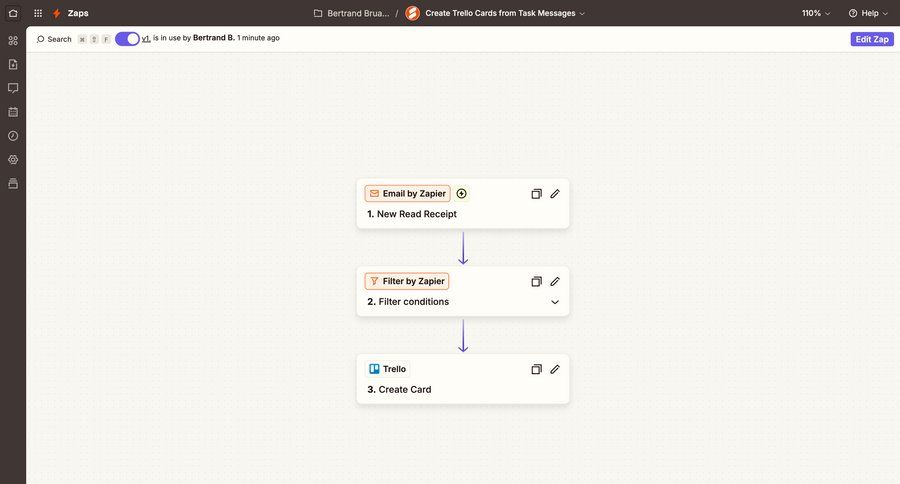Duplicate the New Read Receipt step
Screen dimensions: 900x484
pyautogui.click(x=537, y=194)
